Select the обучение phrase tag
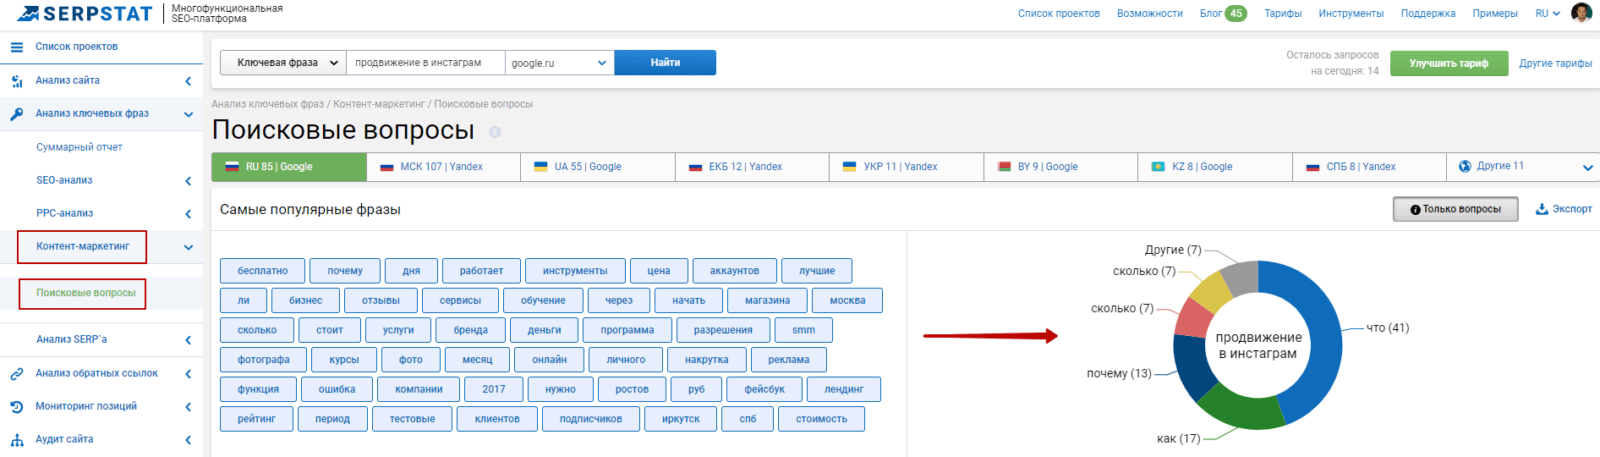The height and width of the screenshot is (457, 1600). pos(543,300)
